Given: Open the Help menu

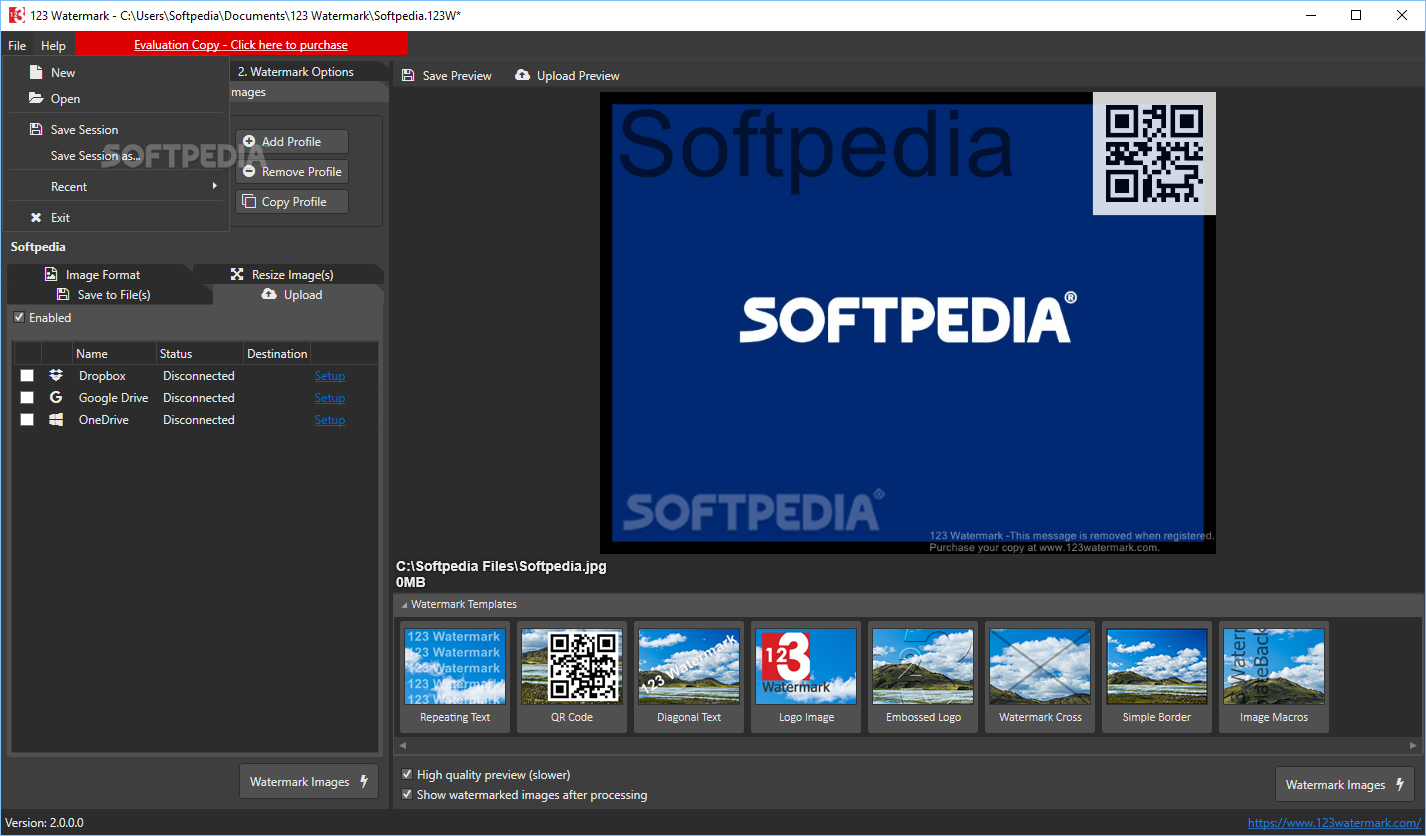Looking at the screenshot, I should (x=53, y=45).
